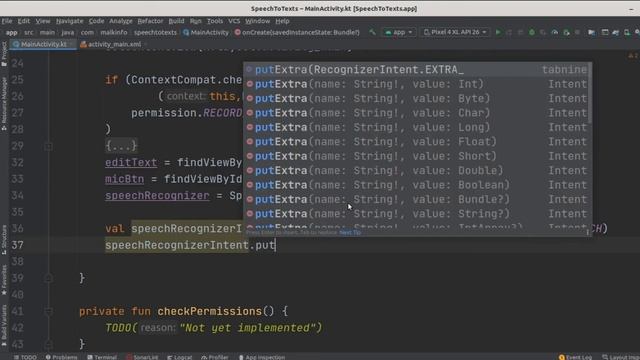Click the malkinfo breadcrumb
Image resolution: width=640 pixels, height=360 pixels.
tap(114, 32)
